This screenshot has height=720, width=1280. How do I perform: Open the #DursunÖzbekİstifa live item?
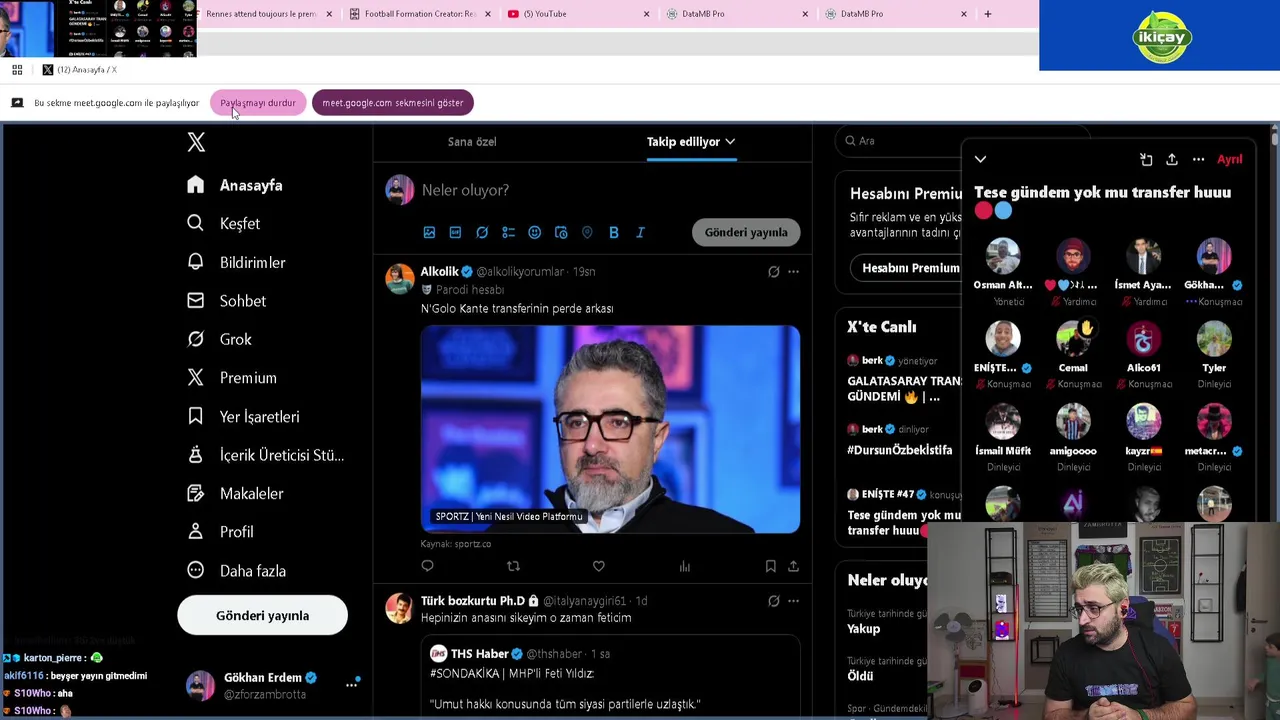point(900,450)
